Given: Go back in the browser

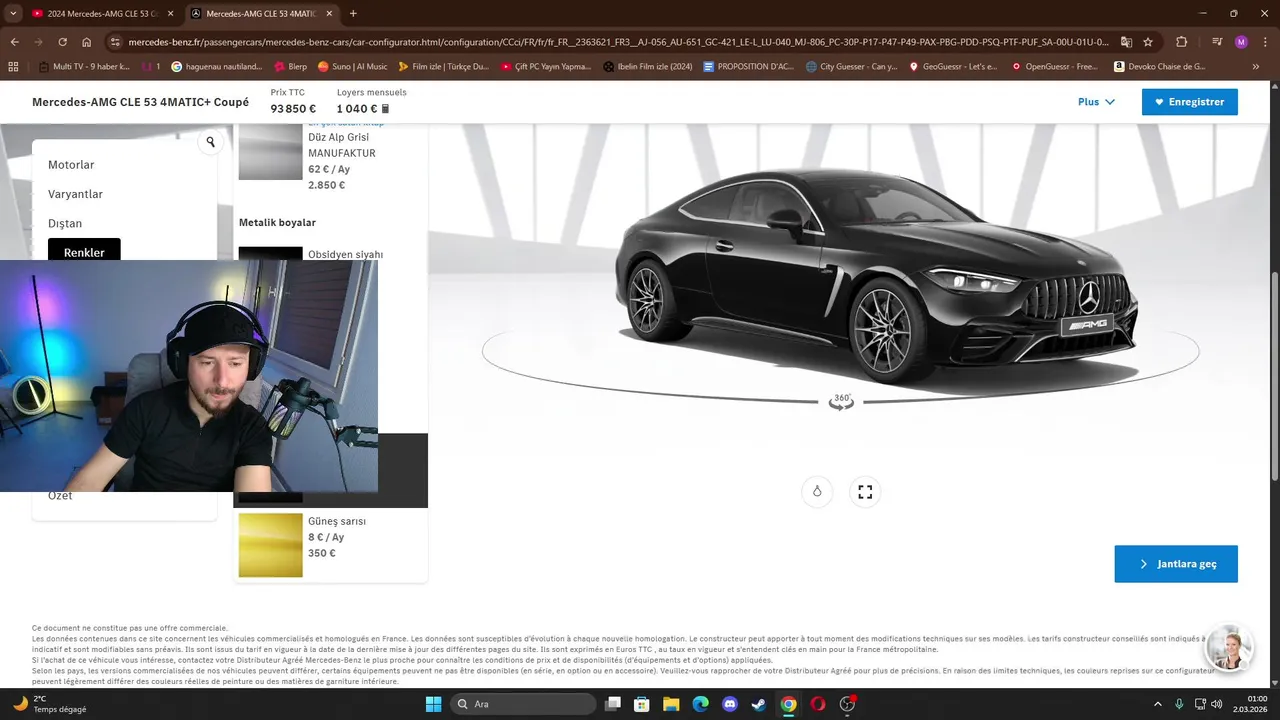Looking at the screenshot, I should tap(15, 42).
